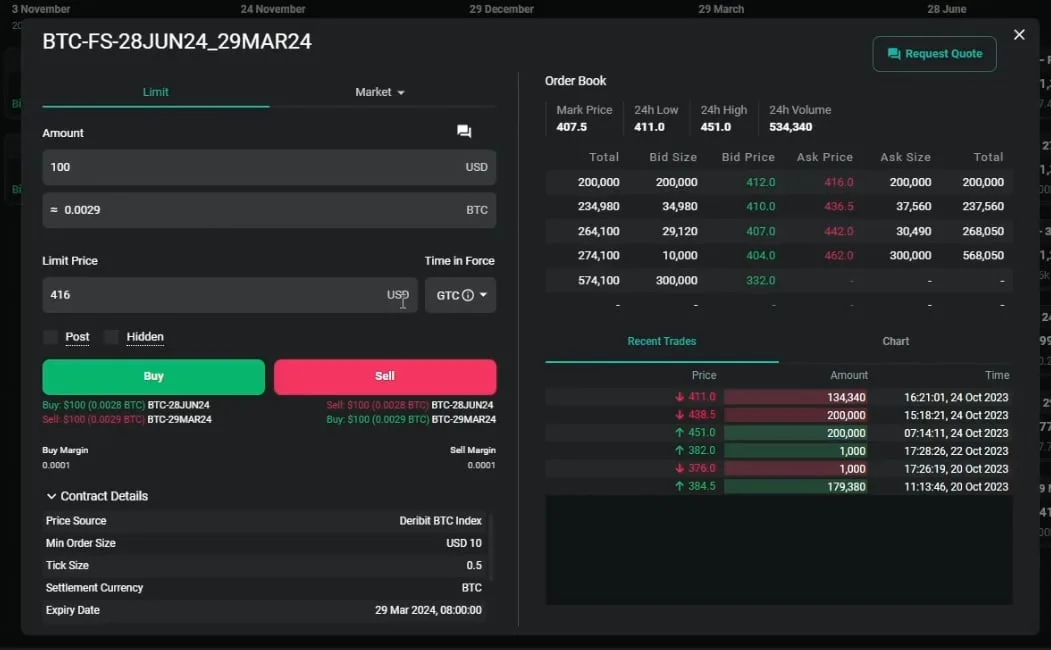Click the 179,380 trade amount bar

796,486
